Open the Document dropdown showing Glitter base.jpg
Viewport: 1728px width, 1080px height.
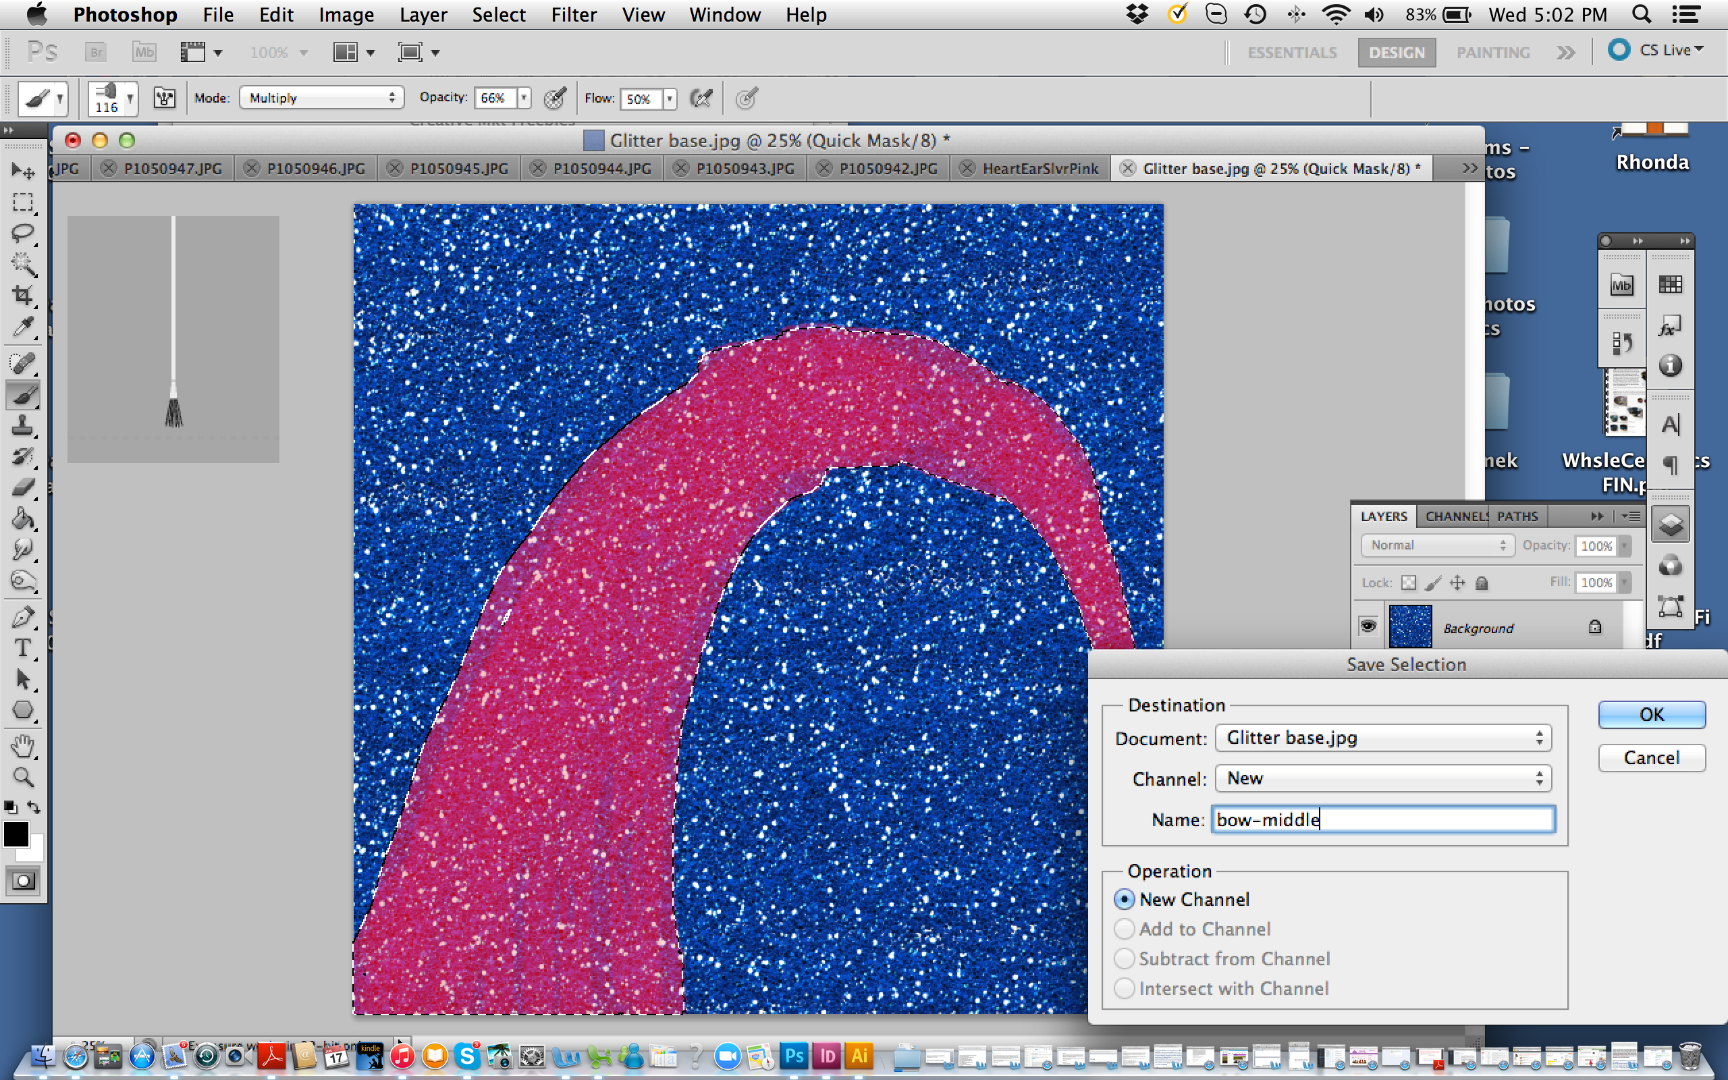pyautogui.click(x=1382, y=738)
